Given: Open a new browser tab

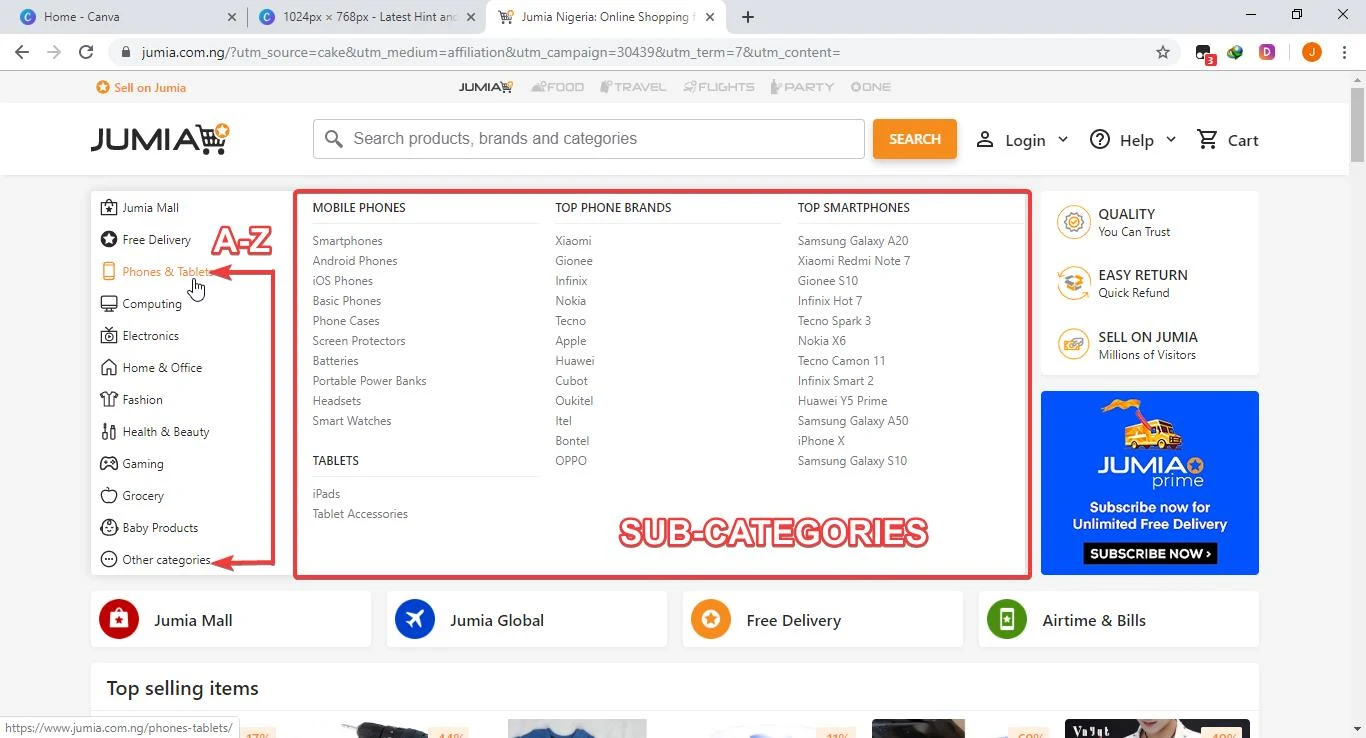Looking at the screenshot, I should point(748,17).
